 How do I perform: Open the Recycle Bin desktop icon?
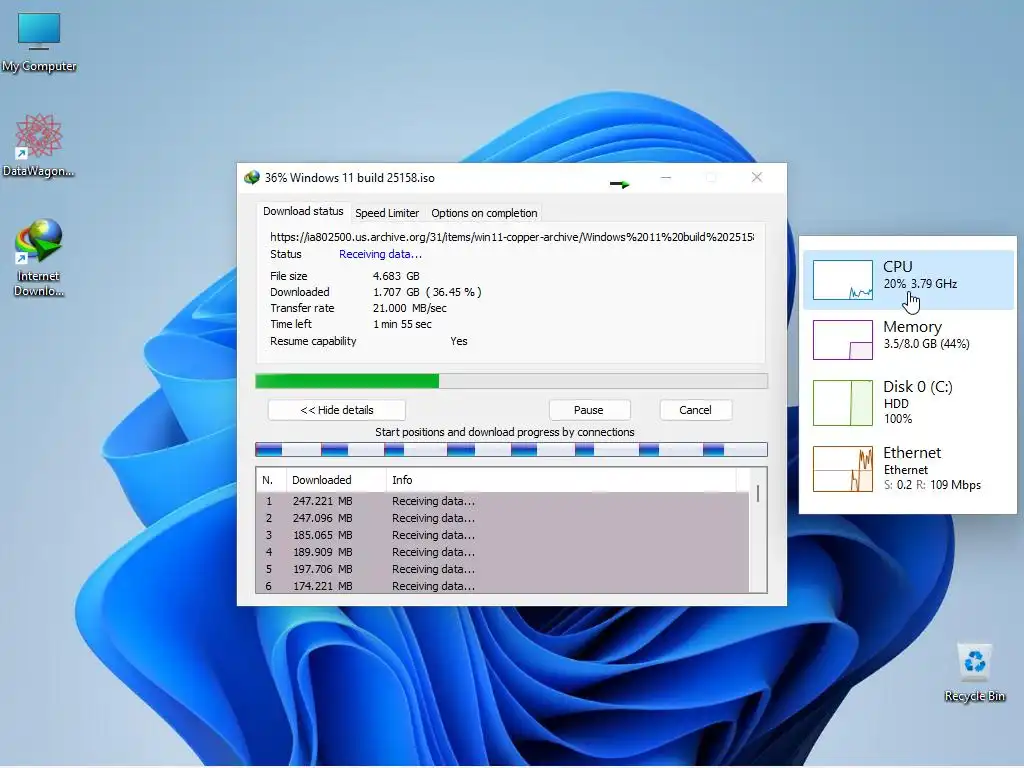pyautogui.click(x=974, y=673)
